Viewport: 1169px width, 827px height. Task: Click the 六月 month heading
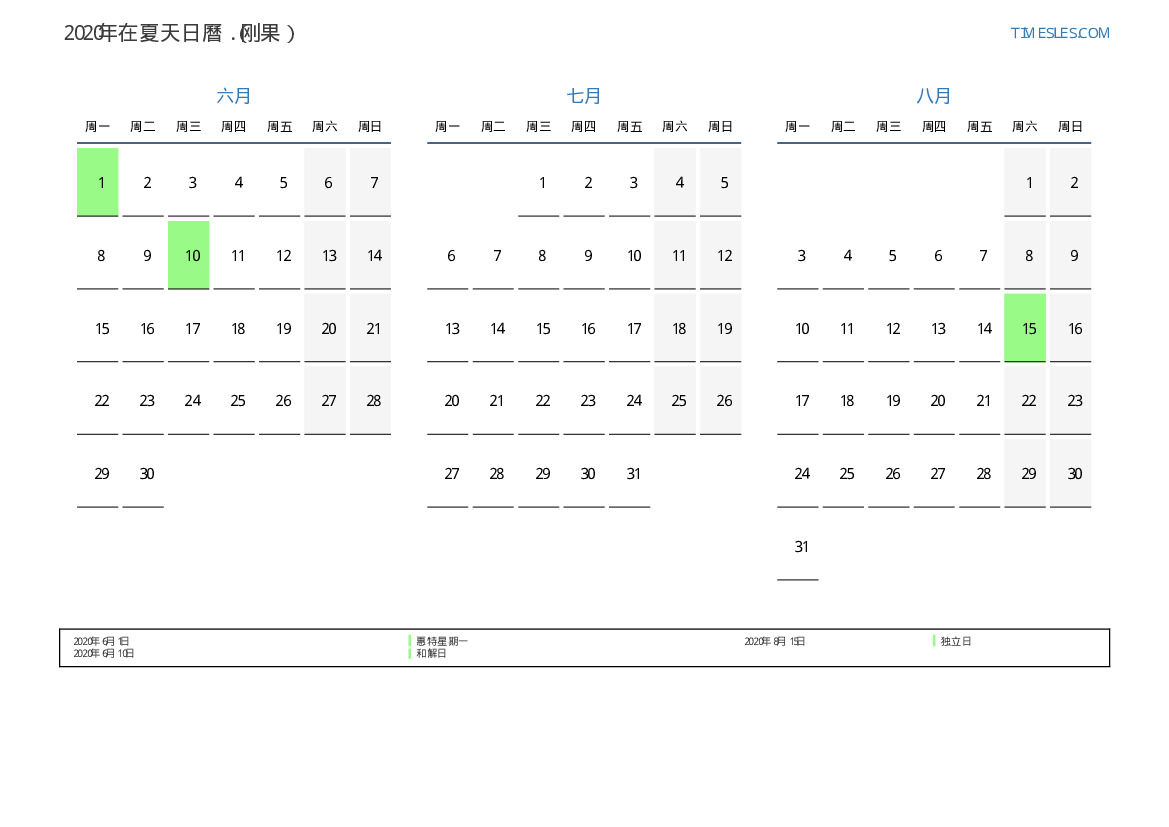(234, 96)
